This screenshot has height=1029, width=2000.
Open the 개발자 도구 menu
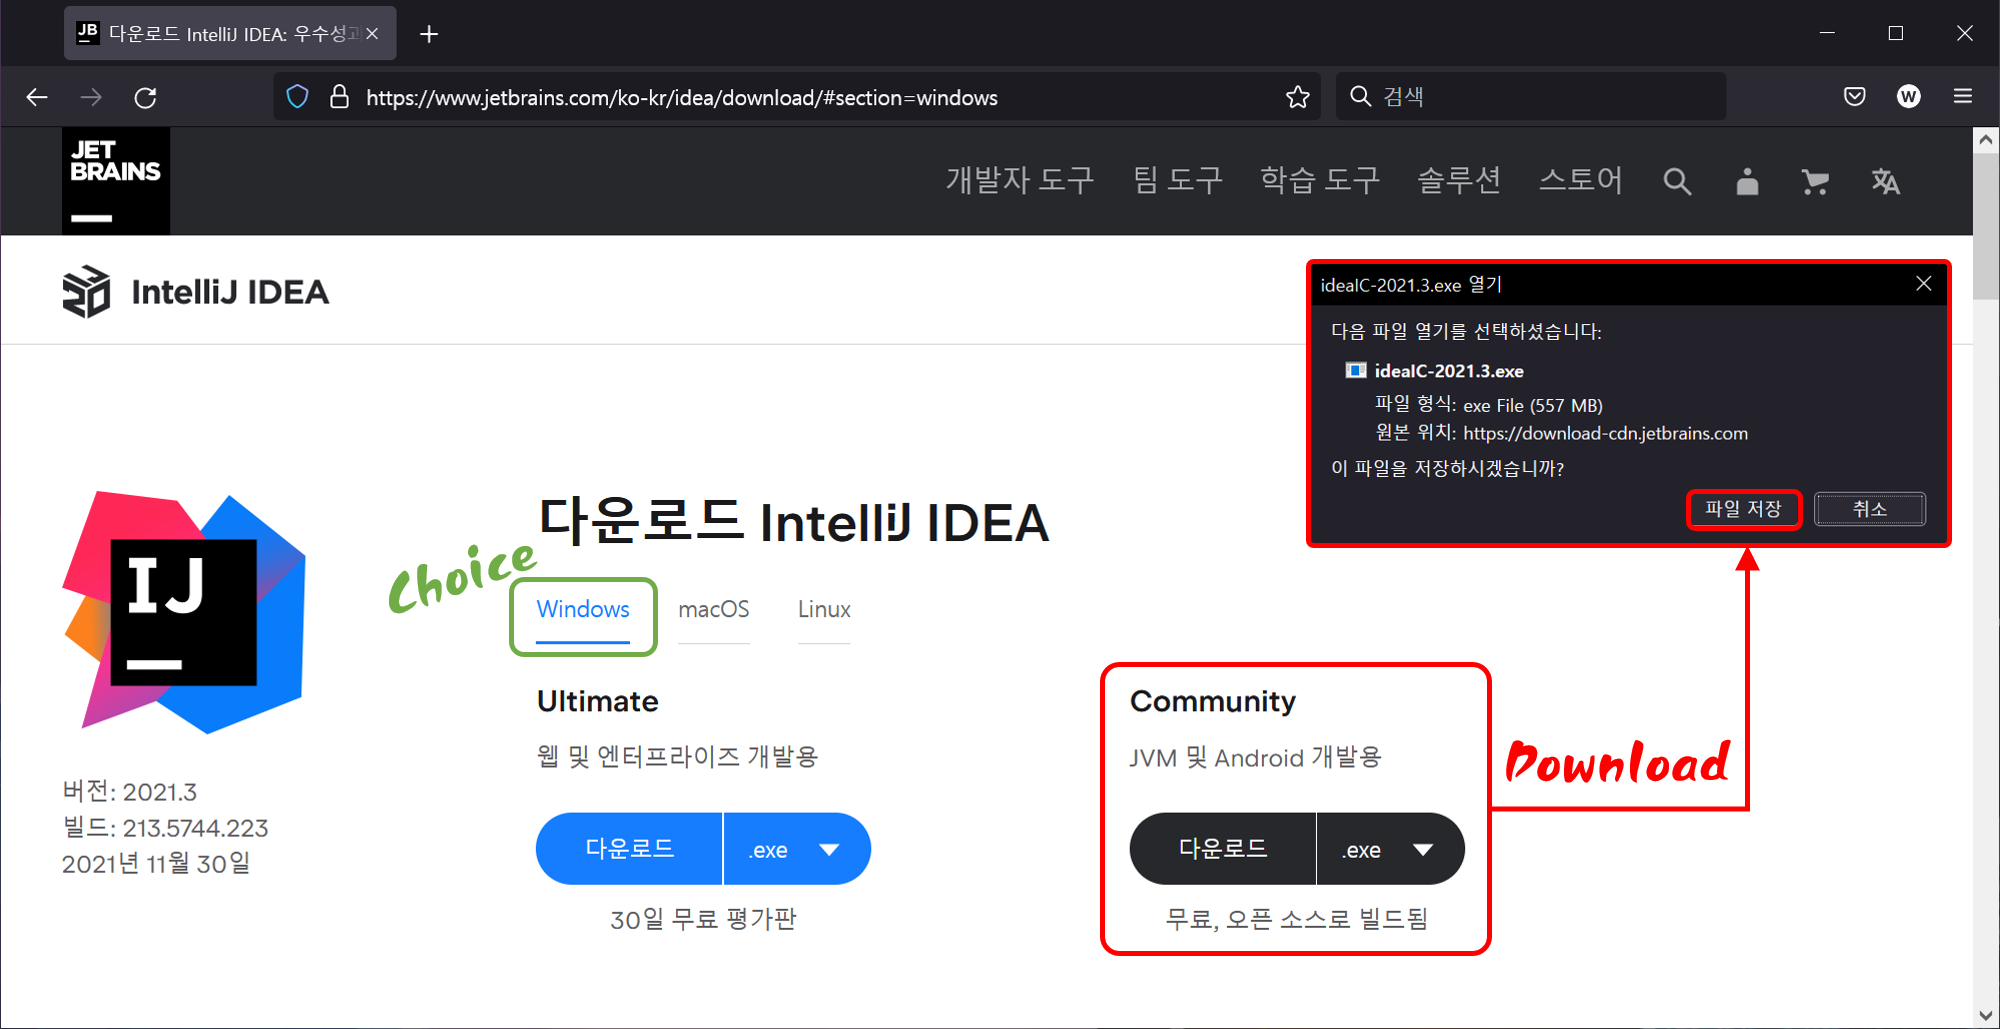point(1020,181)
